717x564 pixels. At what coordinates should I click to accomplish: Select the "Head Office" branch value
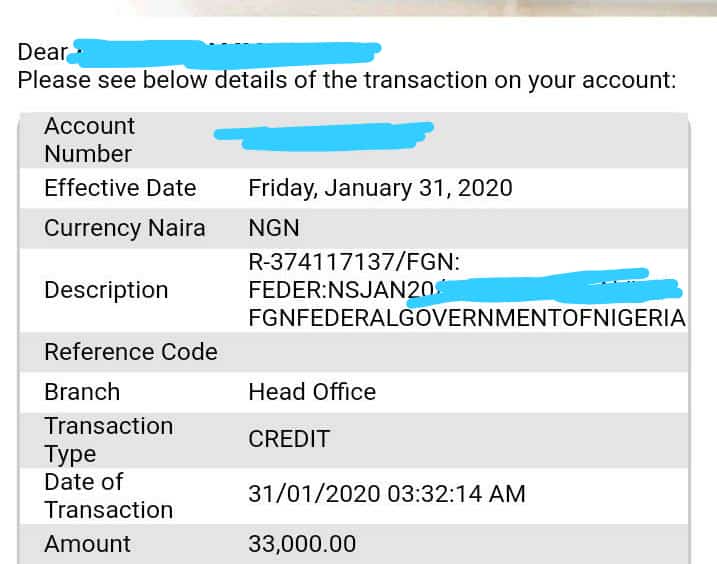(x=312, y=392)
